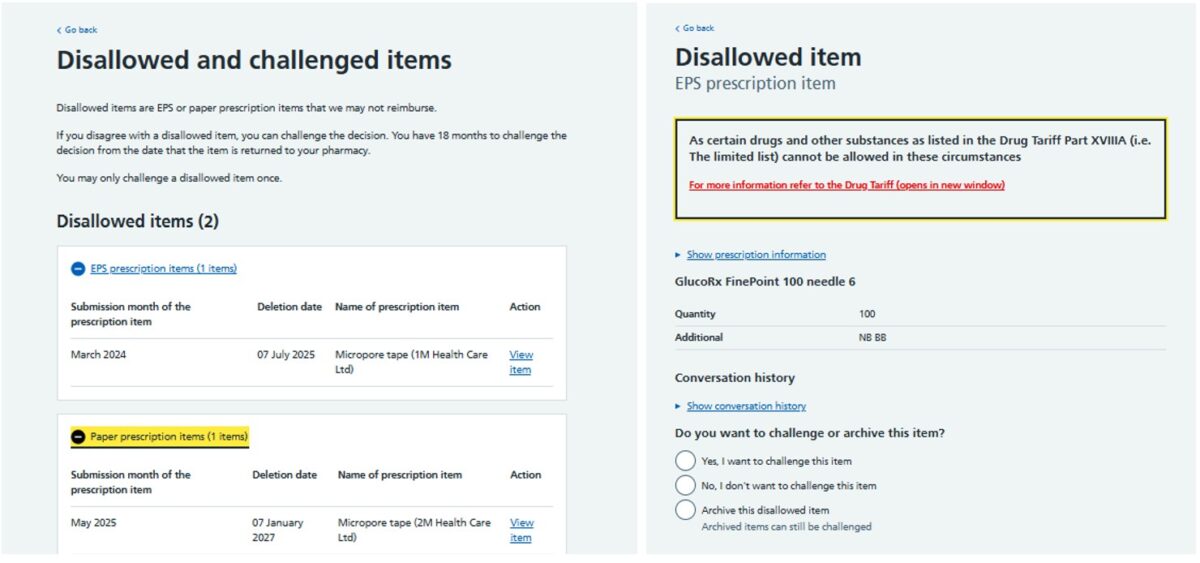Click the triangle arrow beside Show prescription information
1200x563 pixels.
[x=678, y=255]
